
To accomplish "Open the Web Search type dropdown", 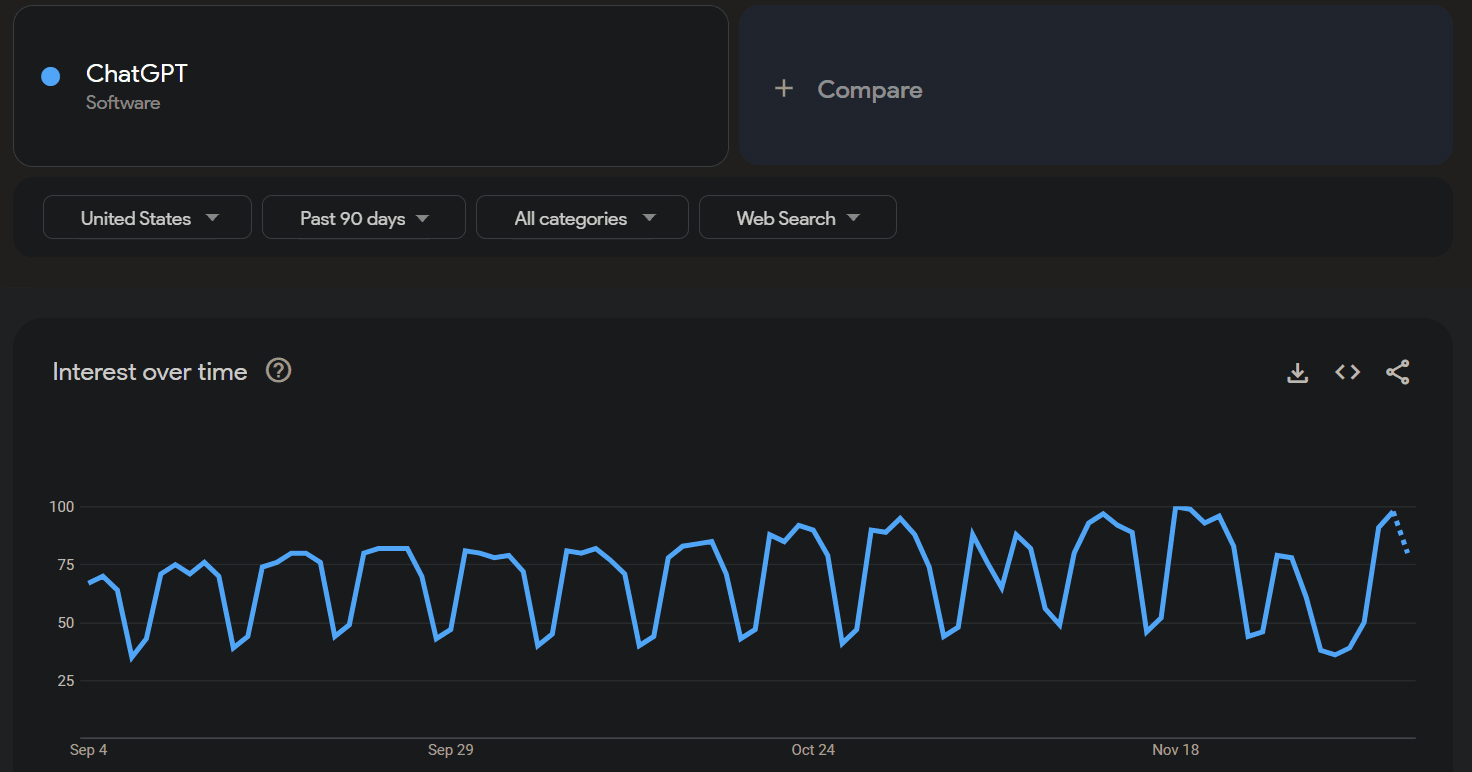I will point(798,217).
